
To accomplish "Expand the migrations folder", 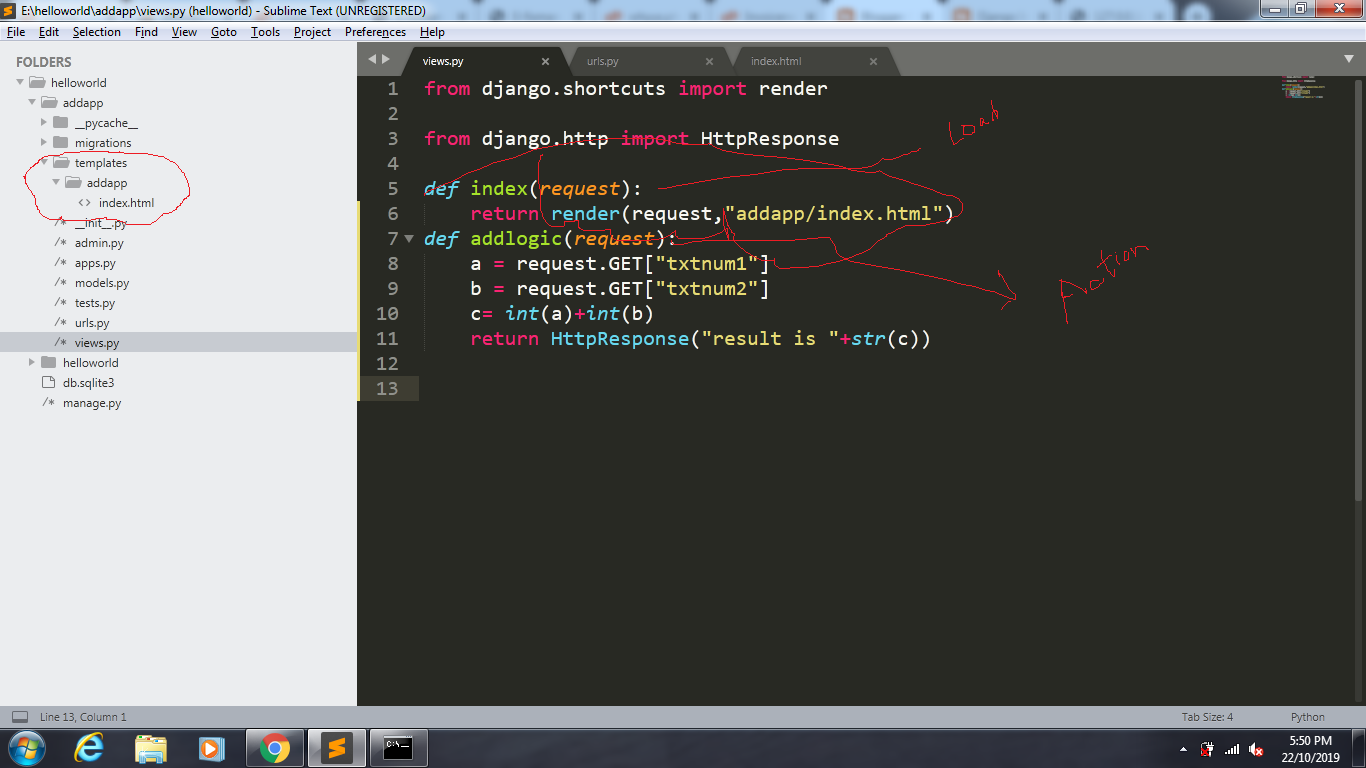I will 44,142.
